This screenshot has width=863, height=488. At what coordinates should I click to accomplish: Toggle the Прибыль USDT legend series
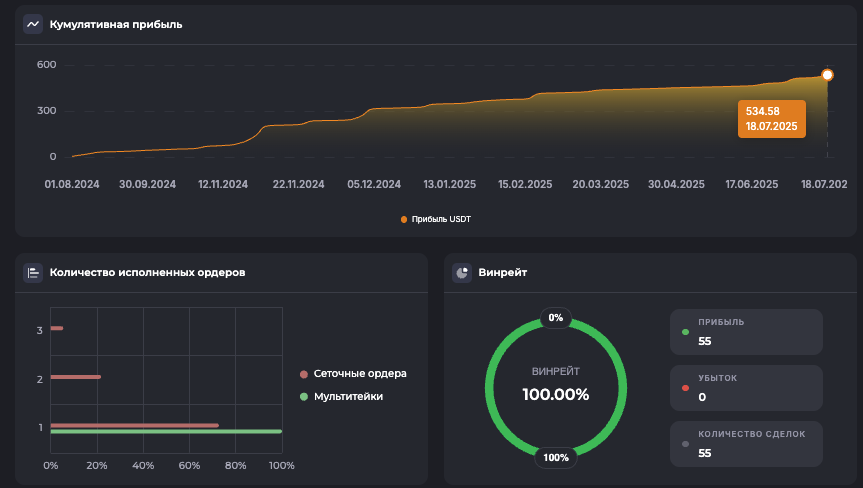435,219
